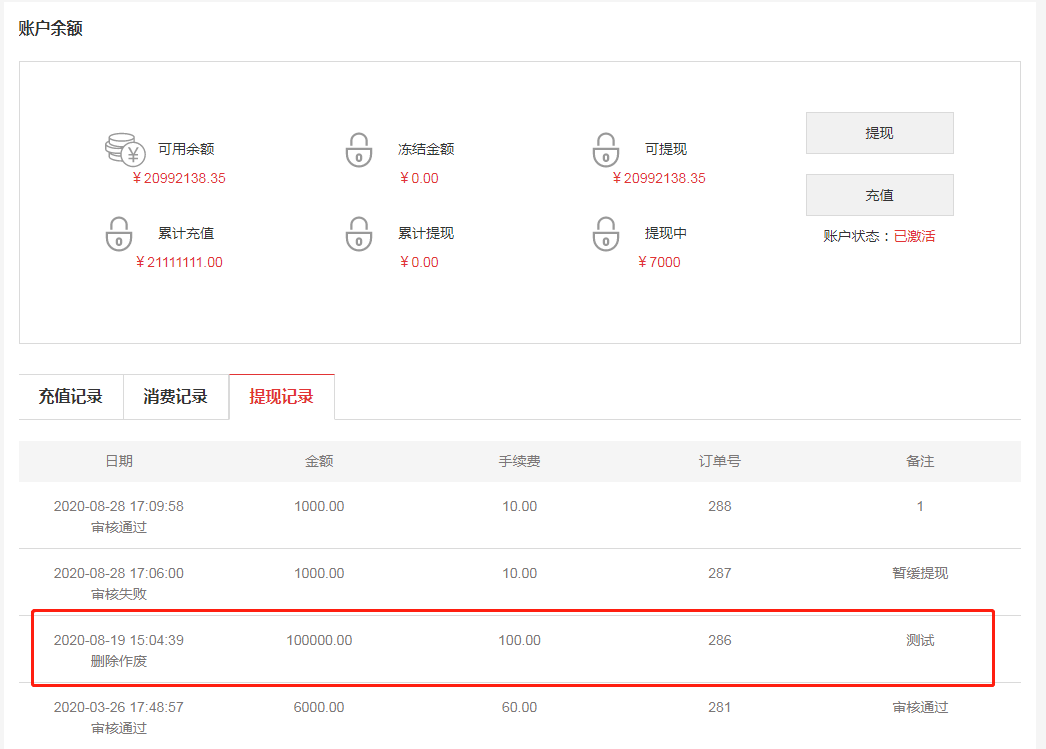Click order number 287 in the table
Viewport: 1046px width, 749px height.
(x=719, y=574)
